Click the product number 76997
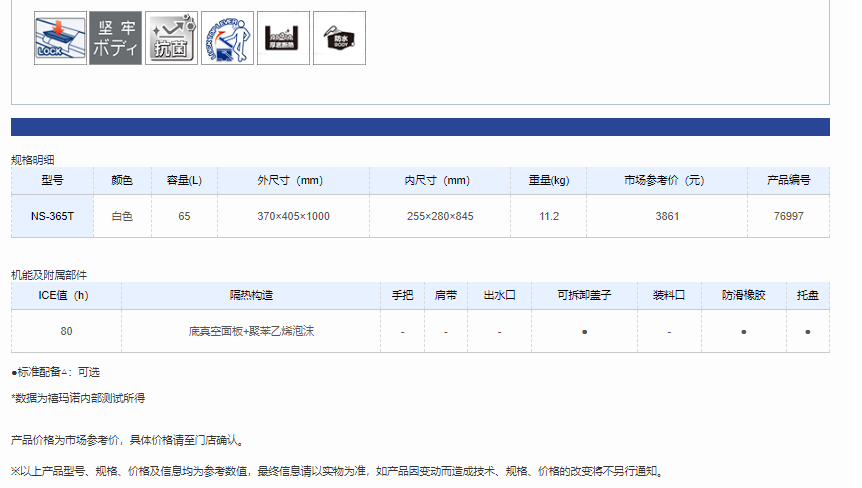This screenshot has width=862, height=488. point(788,217)
